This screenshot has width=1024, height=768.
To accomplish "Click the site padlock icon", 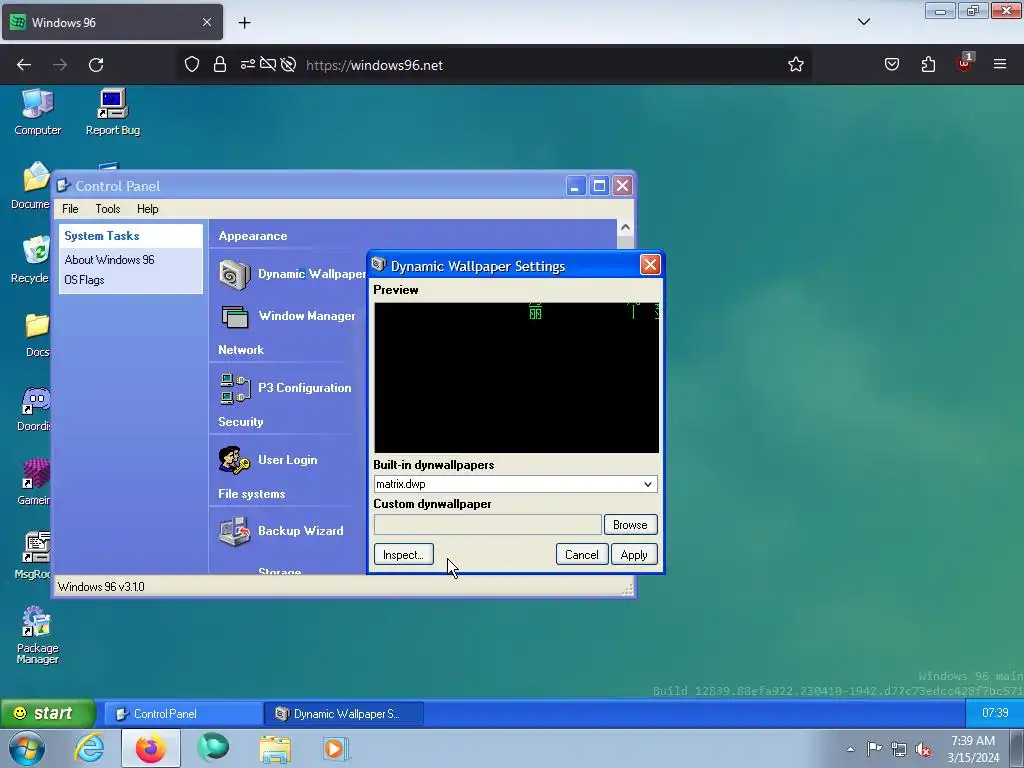I will click(220, 65).
